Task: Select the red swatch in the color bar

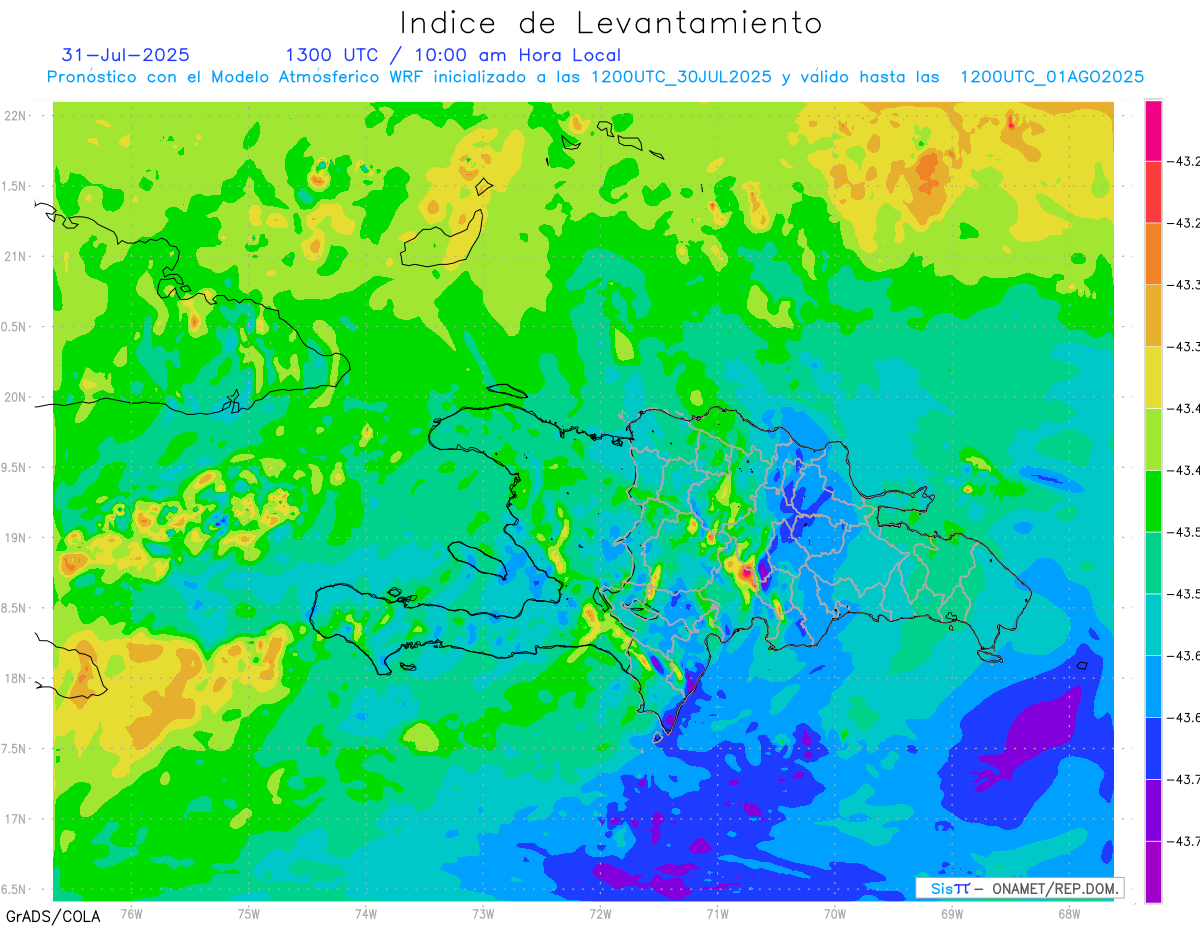Action: pyautogui.click(x=1153, y=192)
